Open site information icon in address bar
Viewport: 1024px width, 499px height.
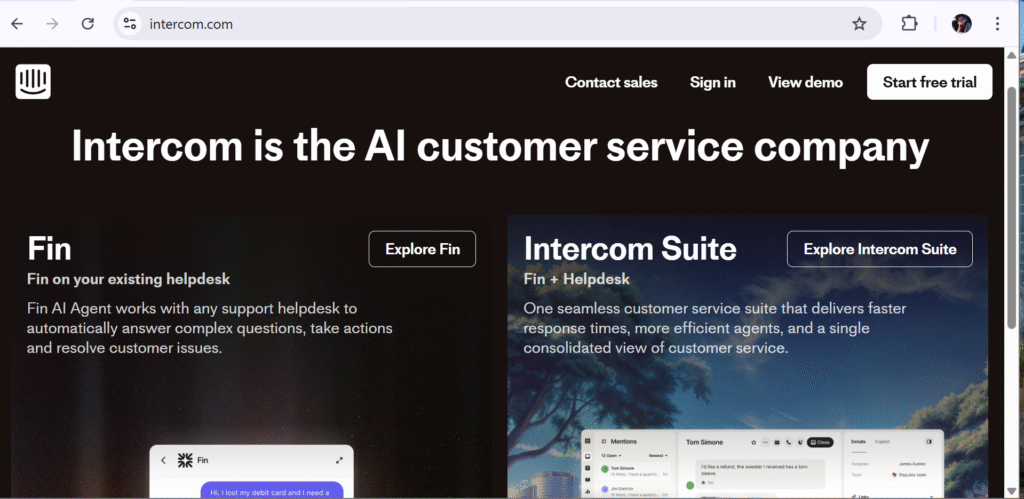coord(130,24)
